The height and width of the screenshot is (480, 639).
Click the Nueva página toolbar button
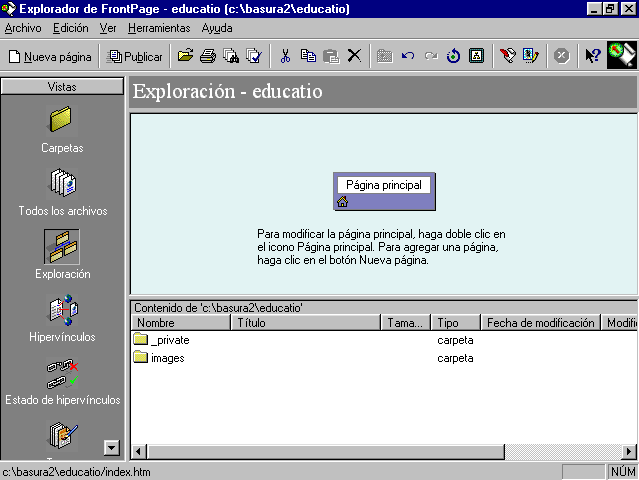(x=50, y=56)
